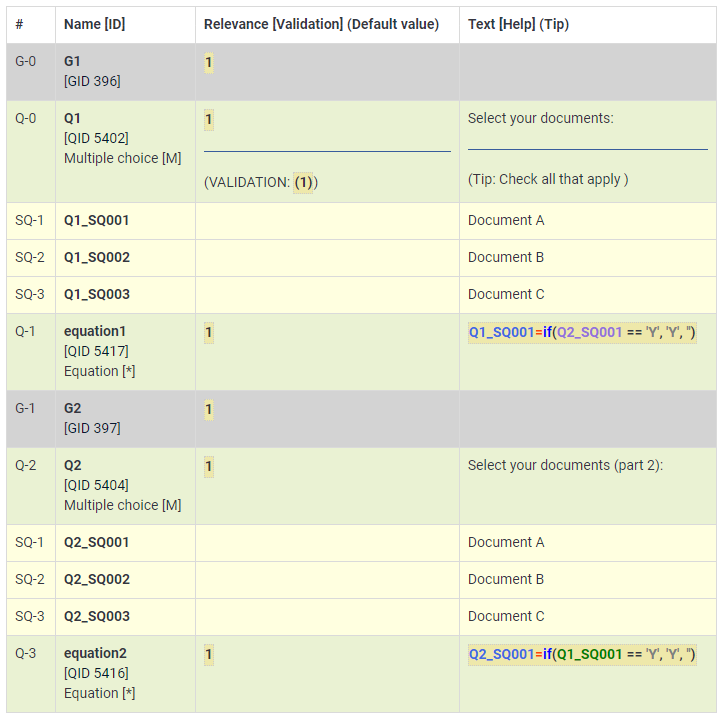Open question Q2 with QID 5404
This screenshot has width=725, height=720.
coord(72,466)
